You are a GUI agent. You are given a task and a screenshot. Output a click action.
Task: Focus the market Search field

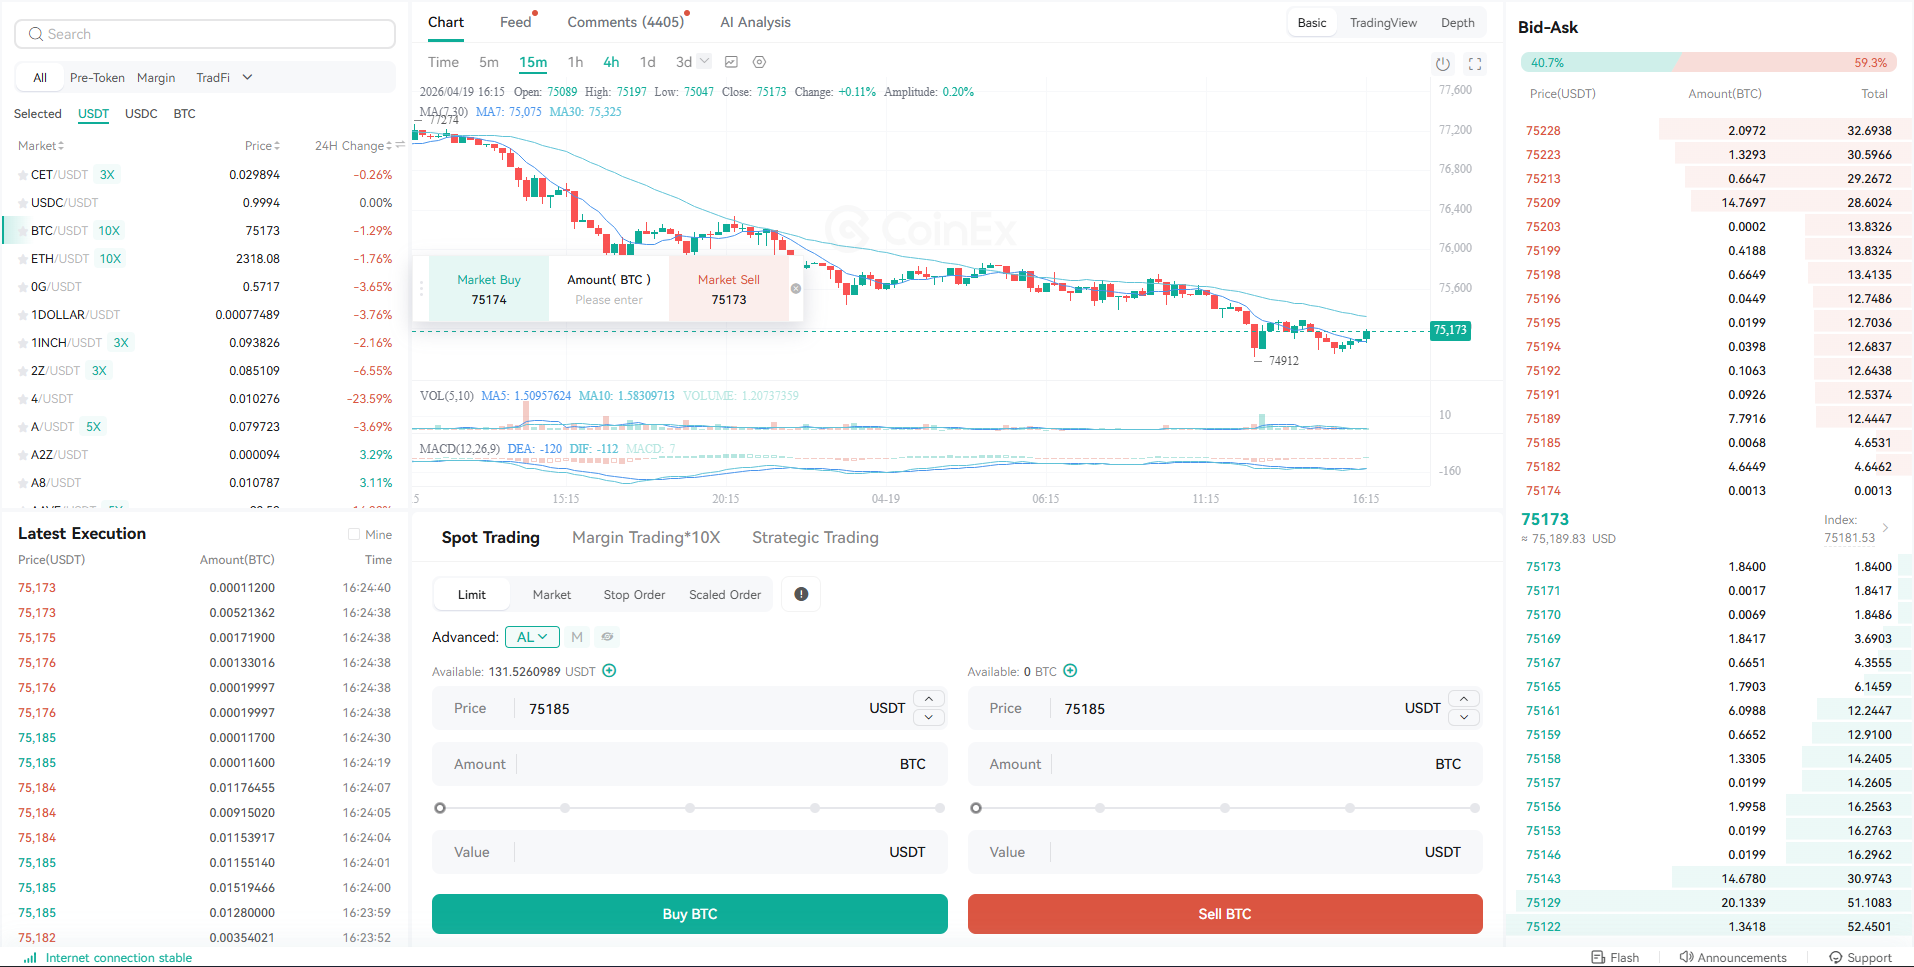point(205,34)
